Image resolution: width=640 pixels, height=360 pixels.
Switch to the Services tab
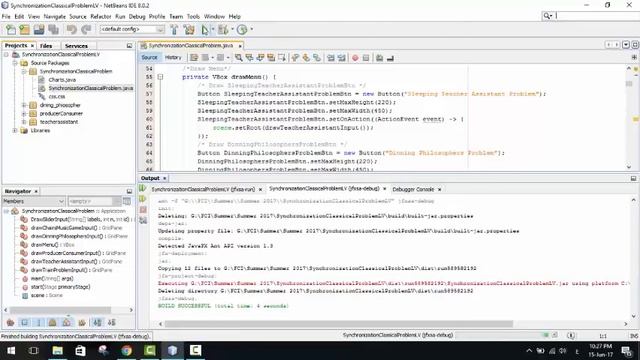pos(76,46)
